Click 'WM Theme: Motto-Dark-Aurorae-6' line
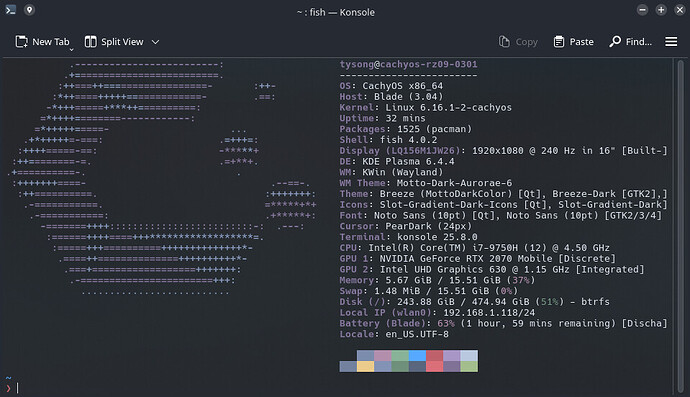 [x=426, y=183]
